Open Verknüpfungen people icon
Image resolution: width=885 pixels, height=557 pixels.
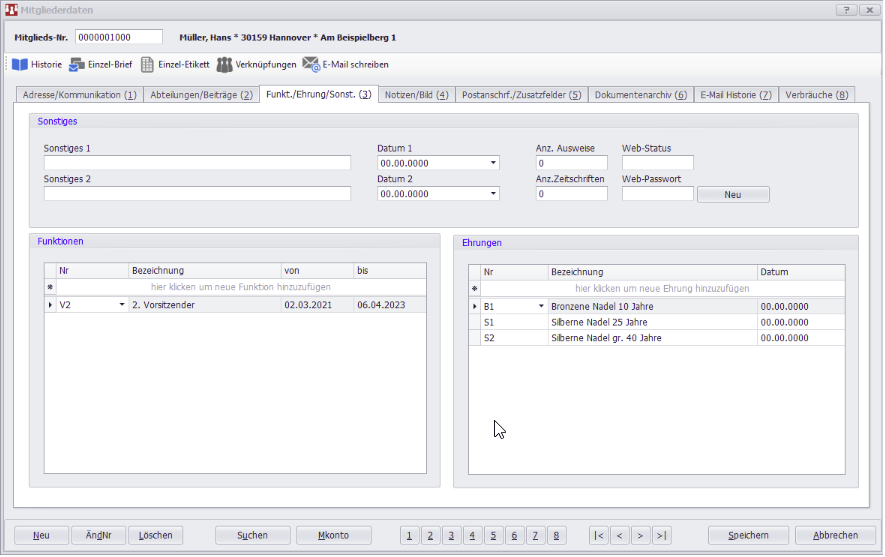pos(224,64)
